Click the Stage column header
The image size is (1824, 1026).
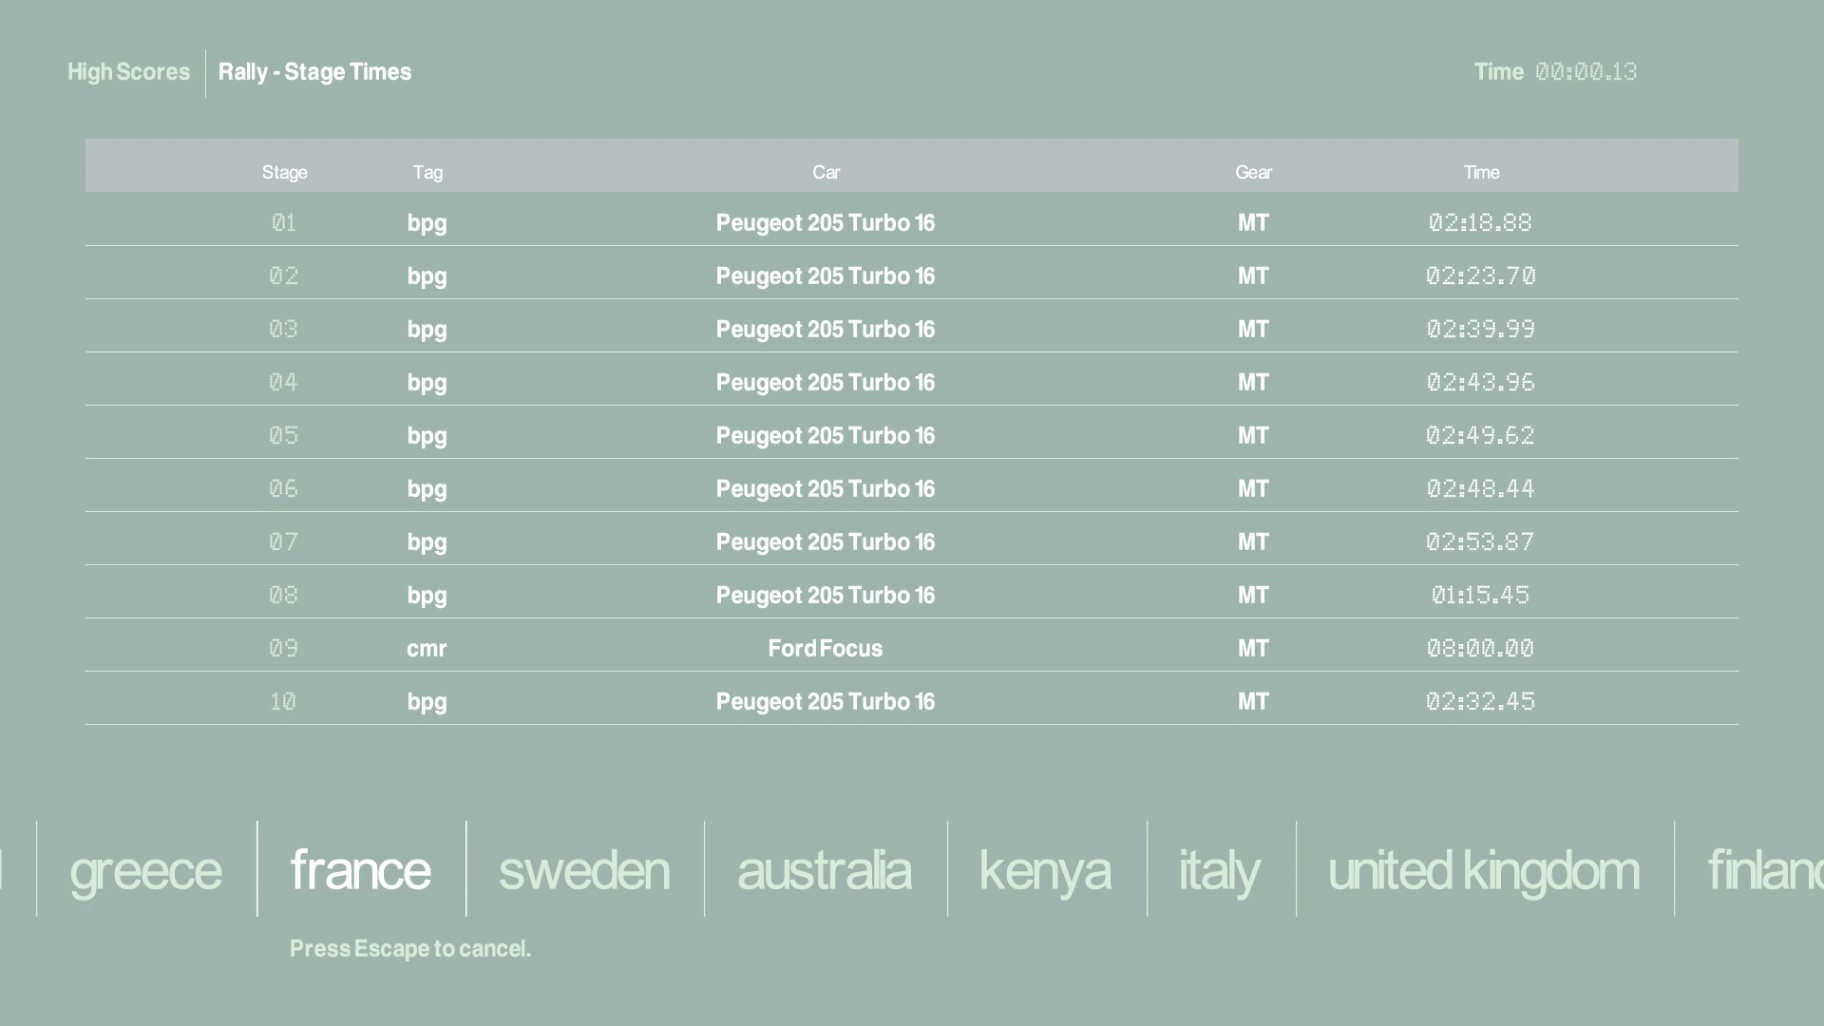pos(285,172)
